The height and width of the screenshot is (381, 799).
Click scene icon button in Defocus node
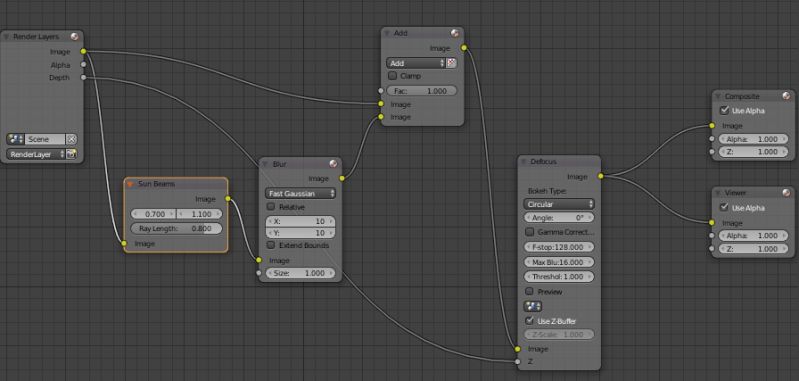pos(533,306)
